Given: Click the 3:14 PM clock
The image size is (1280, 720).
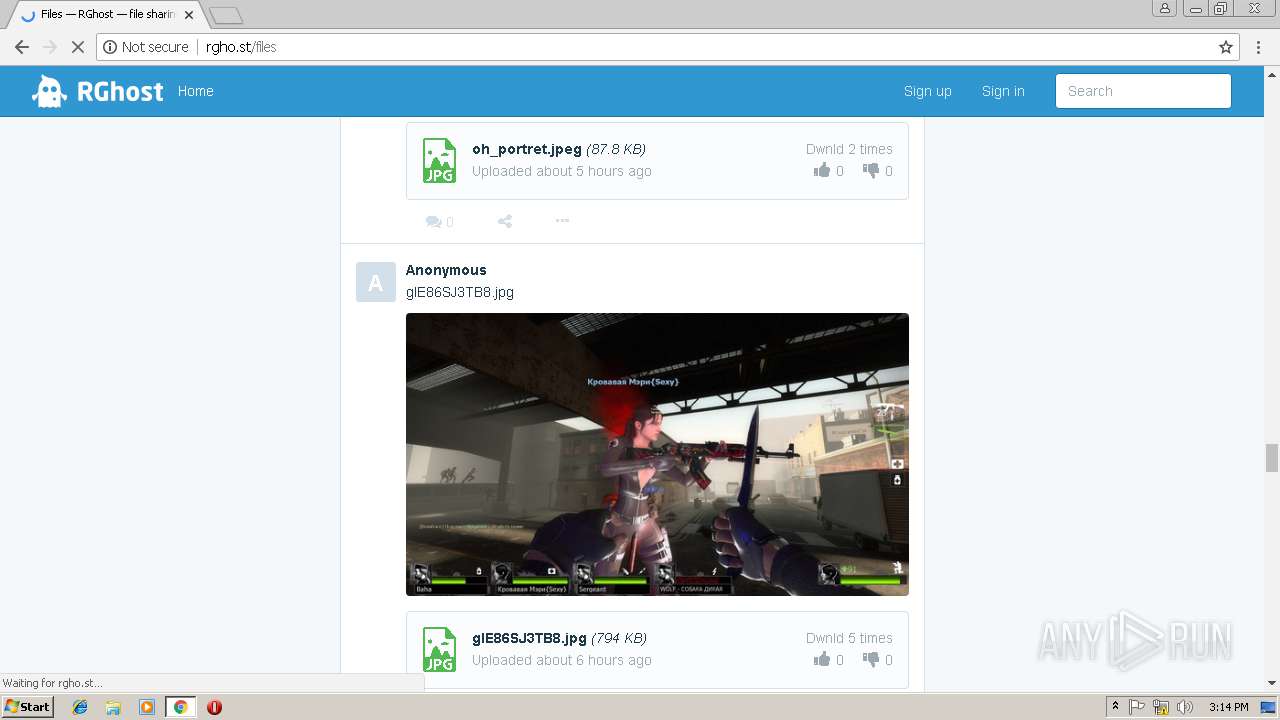Looking at the screenshot, I should (x=1228, y=707).
